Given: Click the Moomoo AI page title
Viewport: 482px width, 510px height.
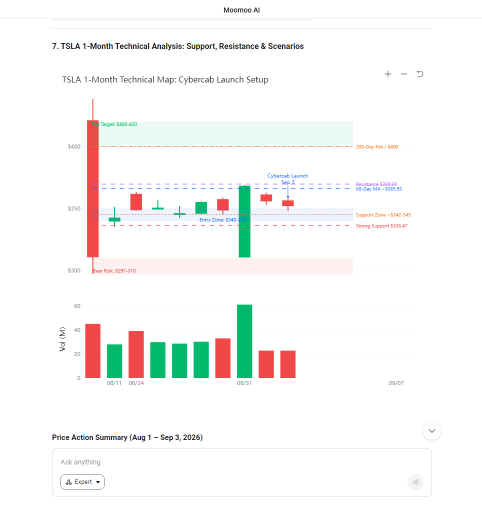Looking at the screenshot, I should [x=242, y=10].
